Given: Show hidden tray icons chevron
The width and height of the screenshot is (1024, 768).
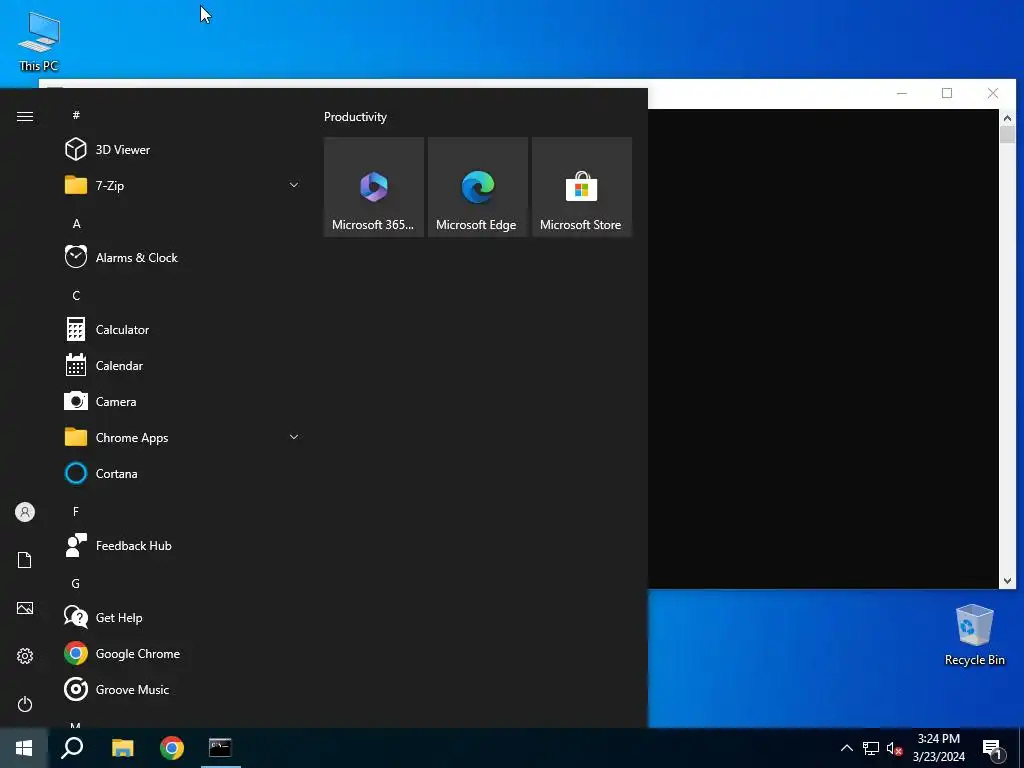Looking at the screenshot, I should click(846, 748).
